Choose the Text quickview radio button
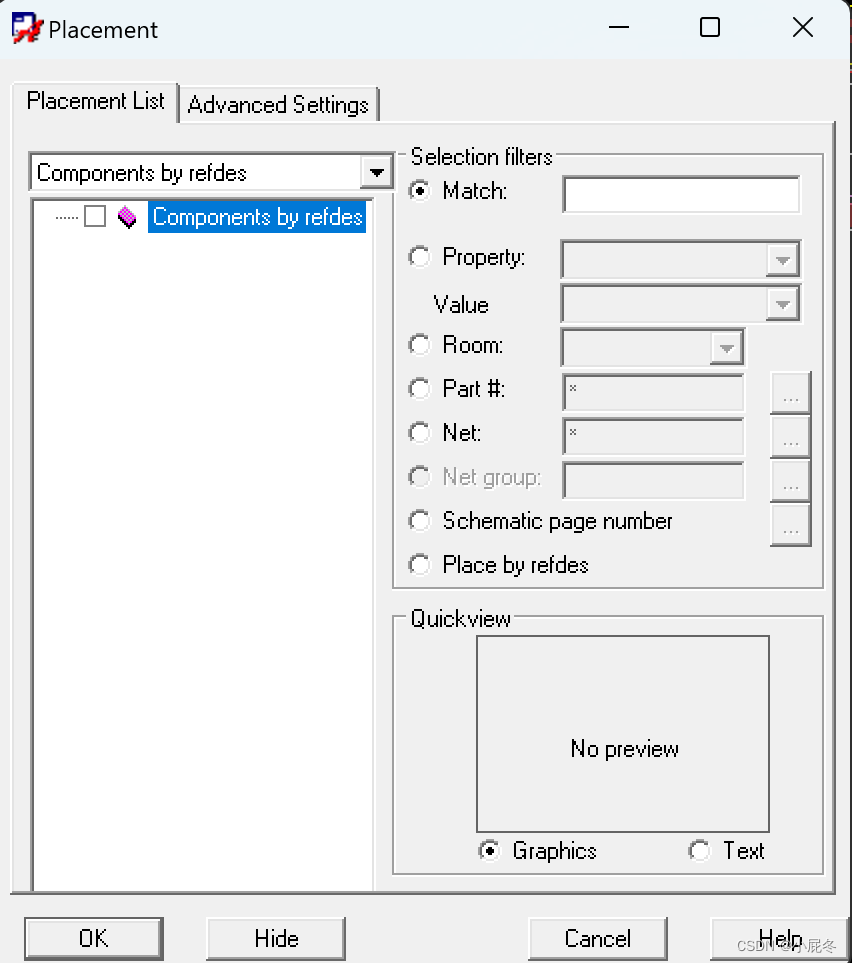Image resolution: width=852 pixels, height=963 pixels. tap(699, 851)
